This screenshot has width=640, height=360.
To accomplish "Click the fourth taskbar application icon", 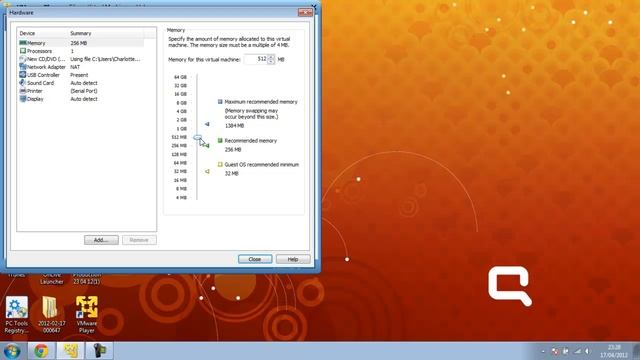I will [99, 351].
